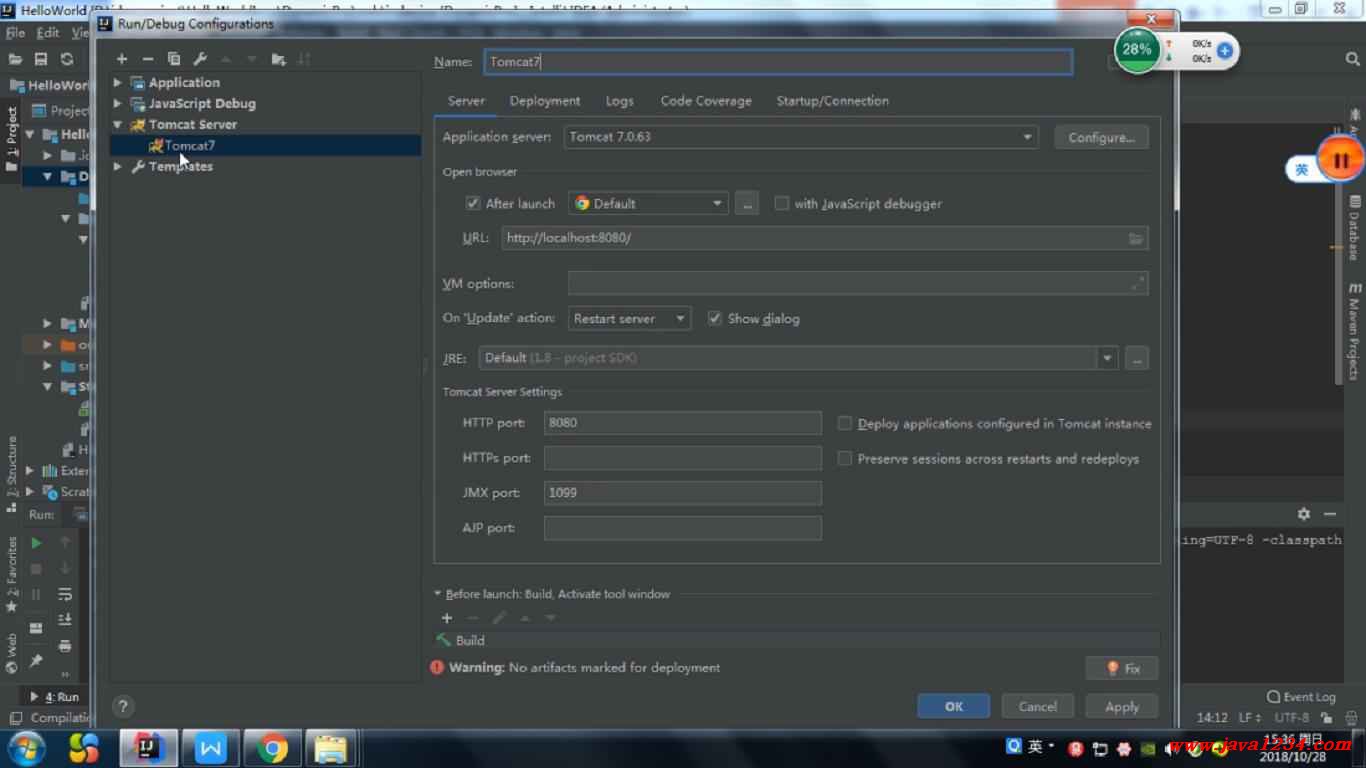Open the browser Default dropdown
The image size is (1366, 768).
click(647, 203)
